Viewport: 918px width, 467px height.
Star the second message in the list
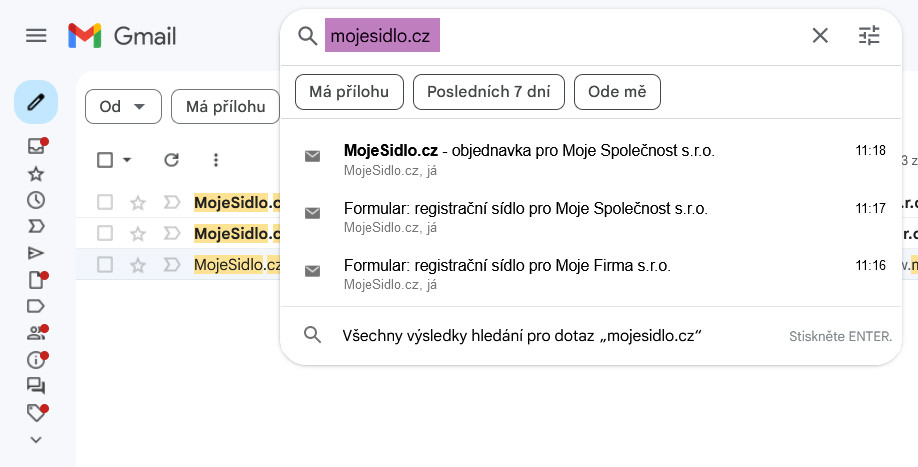138,234
